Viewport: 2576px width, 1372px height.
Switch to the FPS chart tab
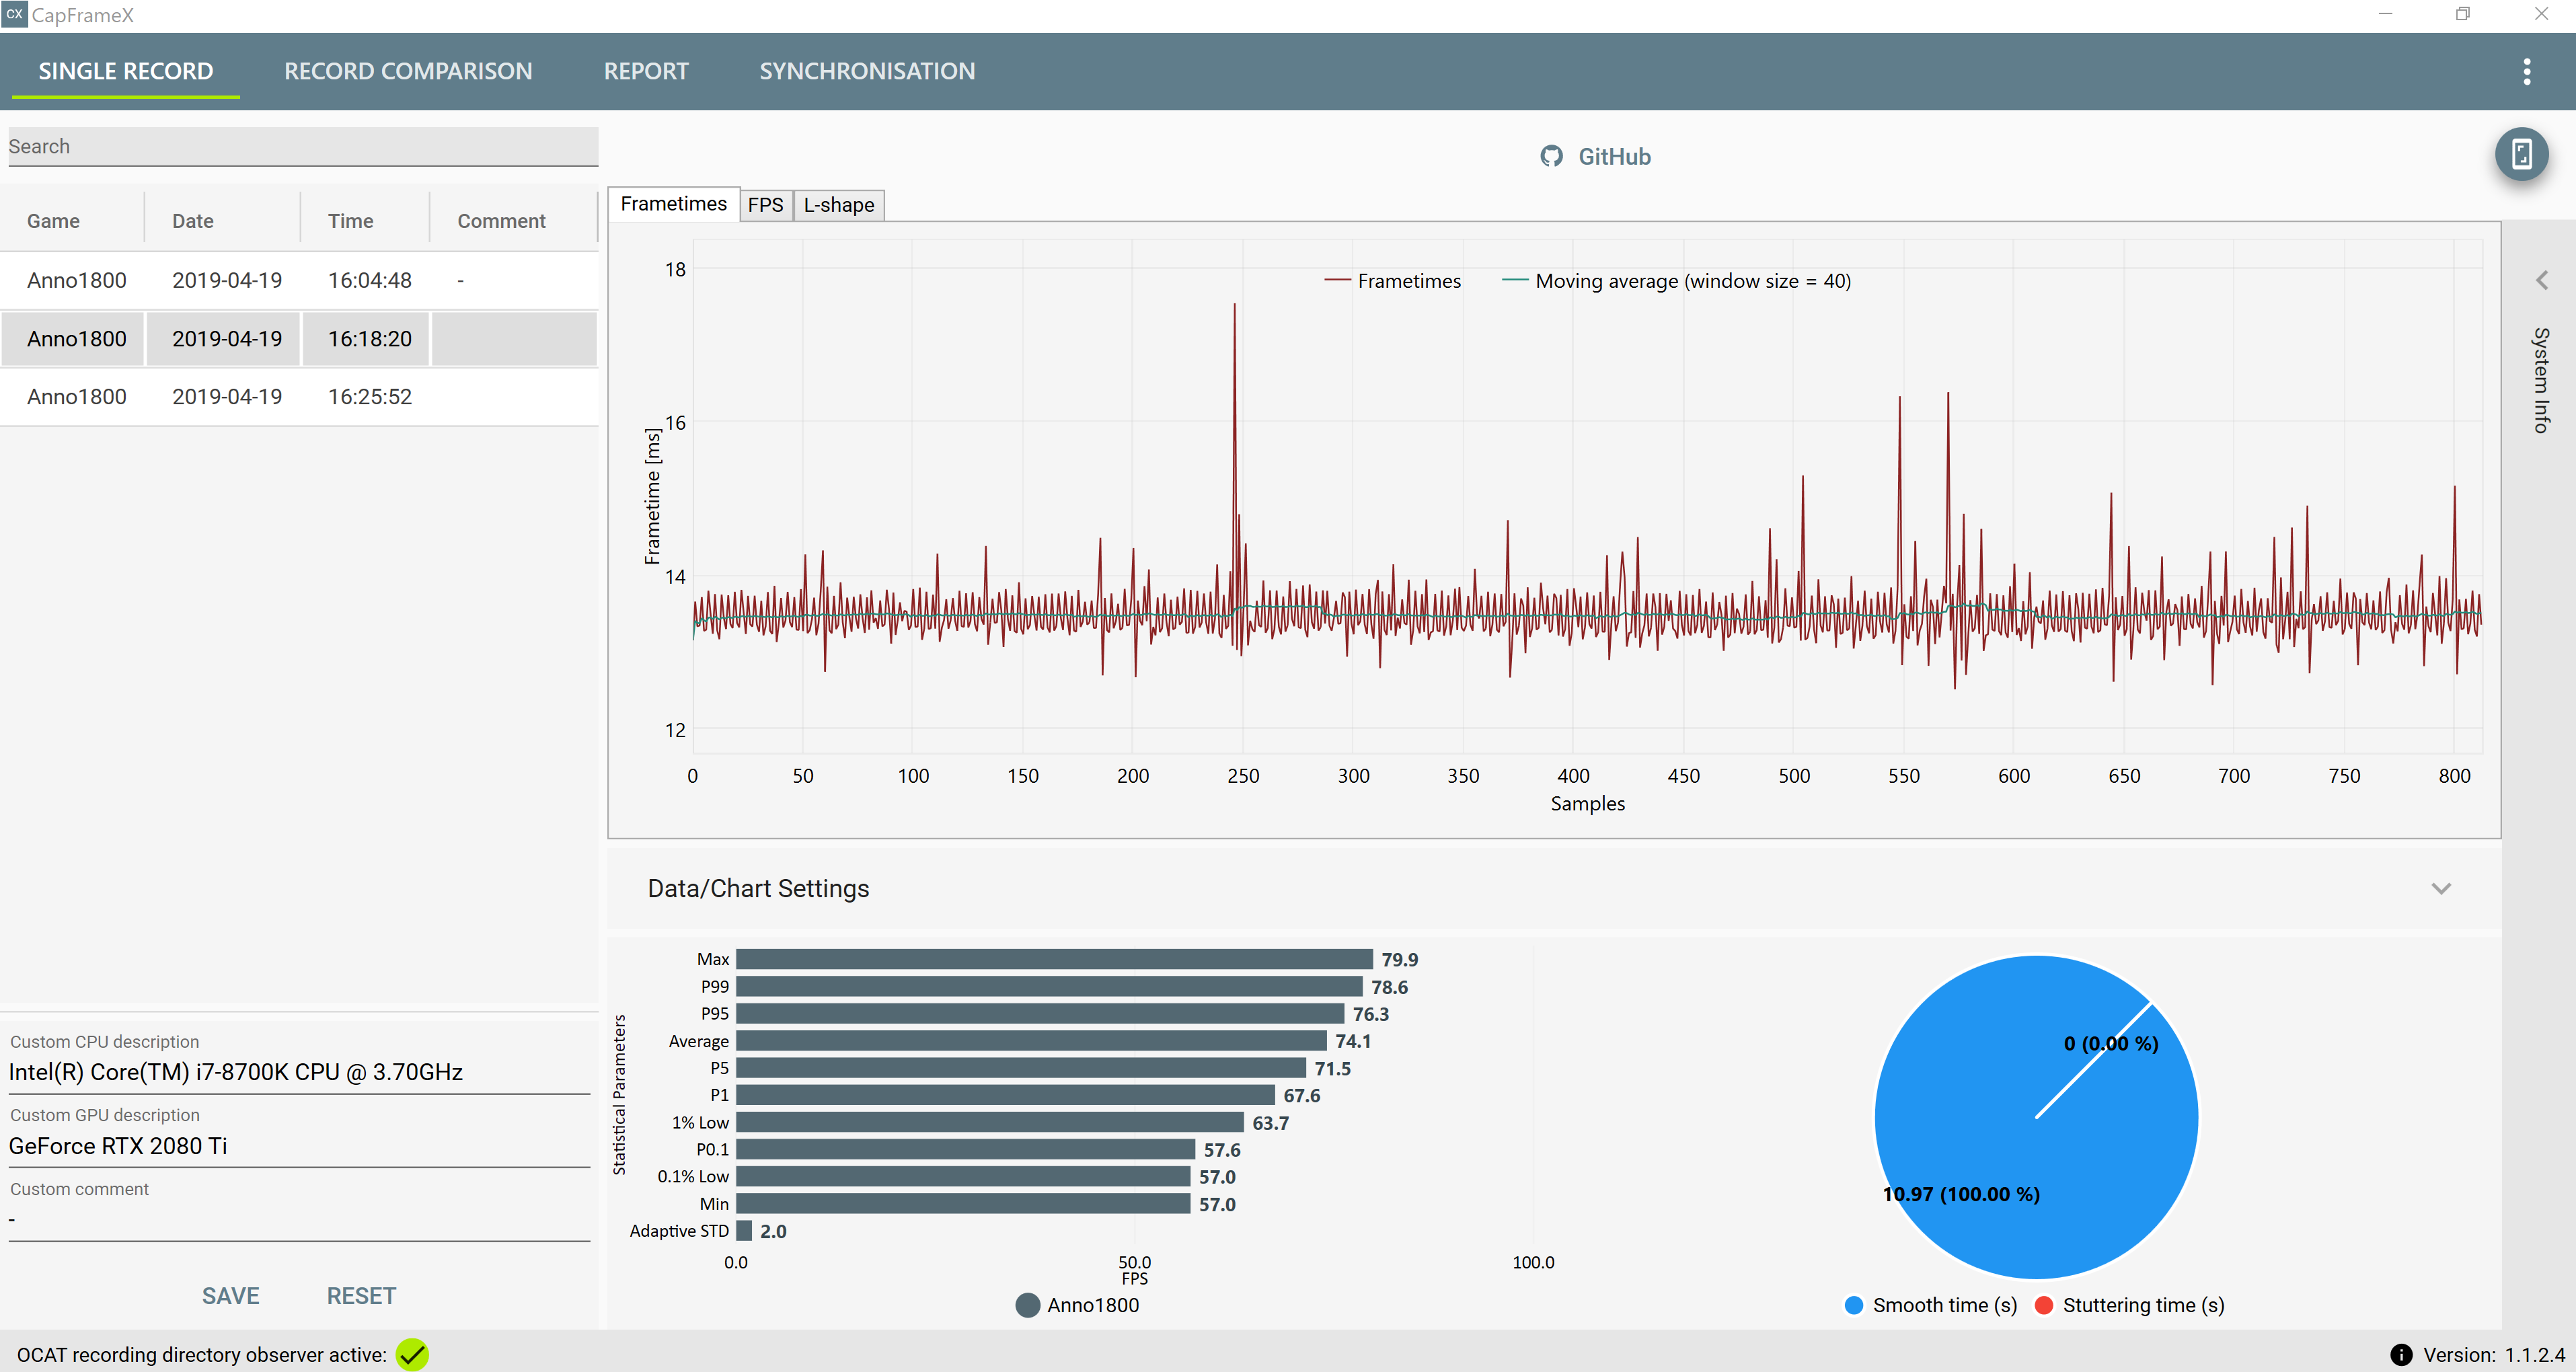coord(765,205)
